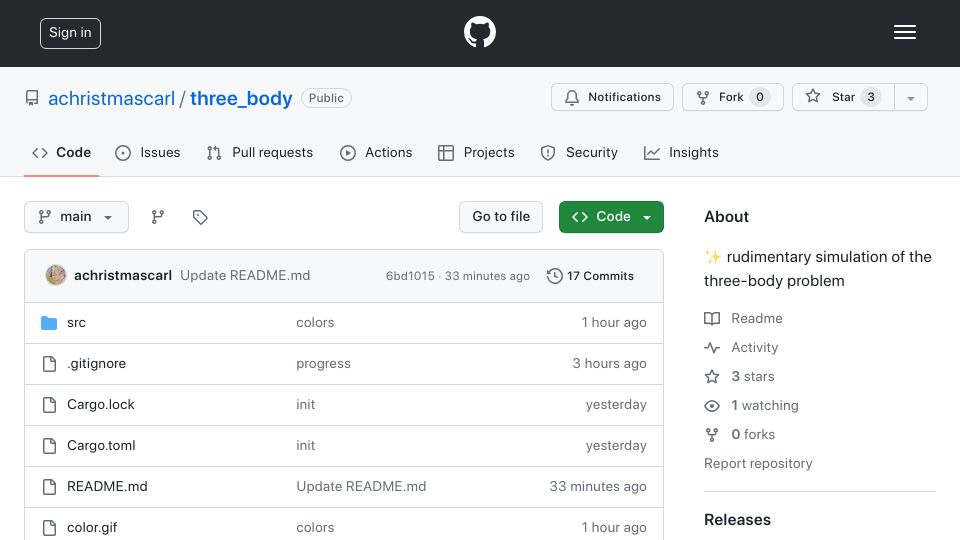Viewport: 960px width, 540px height.
Task: Click the file icon beside .gitignore
Action: 49,364
